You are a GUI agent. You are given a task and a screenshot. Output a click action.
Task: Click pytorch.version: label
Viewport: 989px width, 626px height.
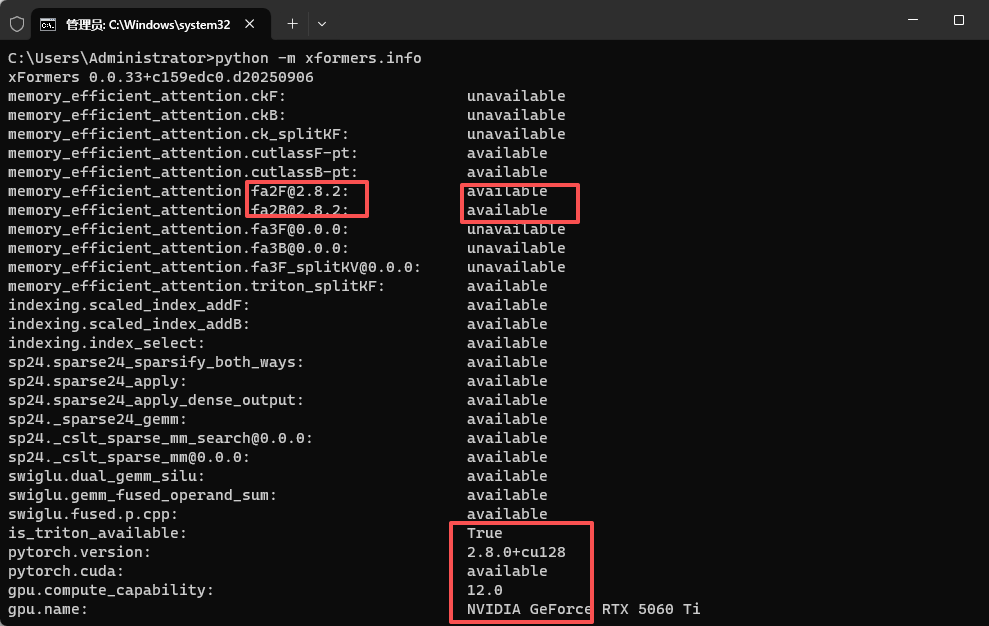(79, 552)
